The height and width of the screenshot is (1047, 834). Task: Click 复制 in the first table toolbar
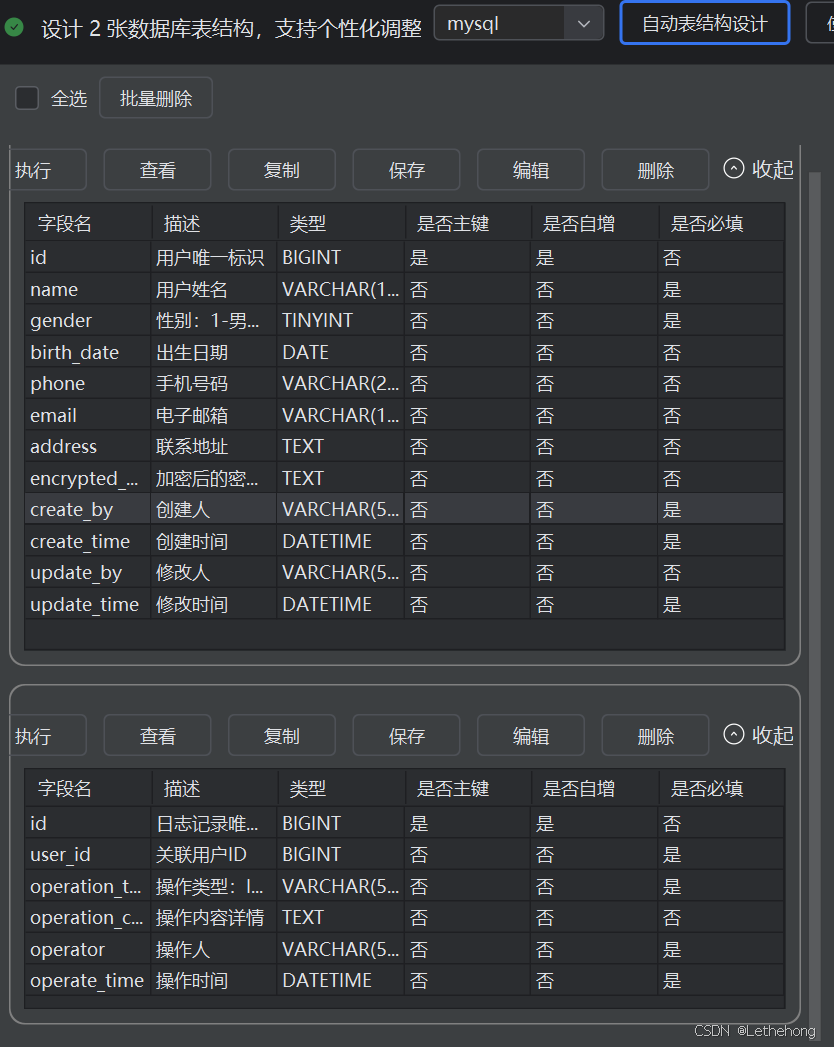coord(282,170)
